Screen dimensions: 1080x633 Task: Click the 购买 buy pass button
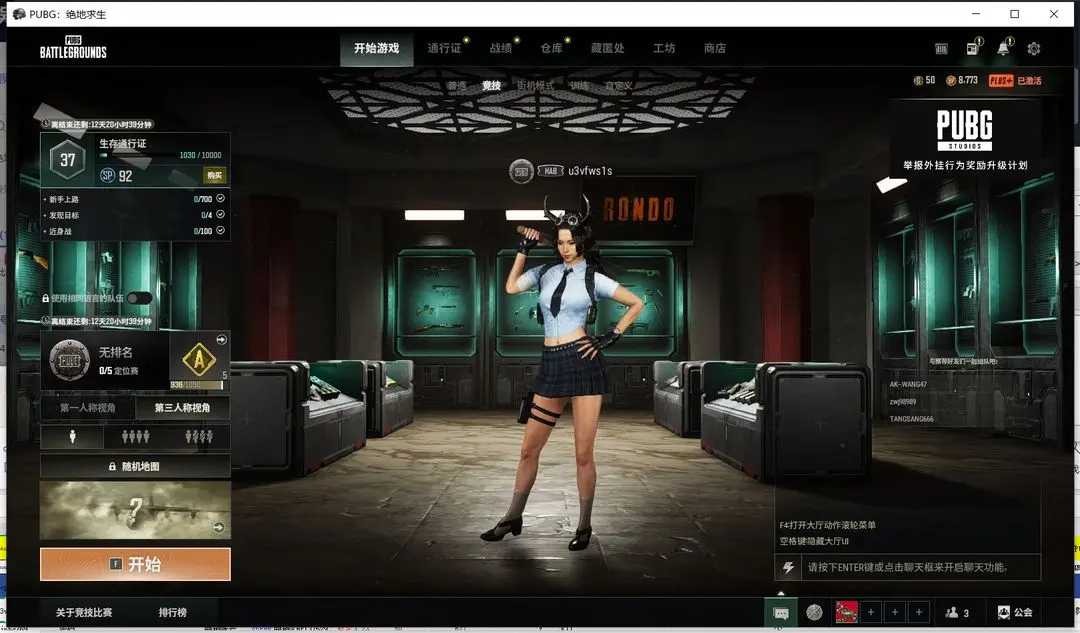click(214, 176)
